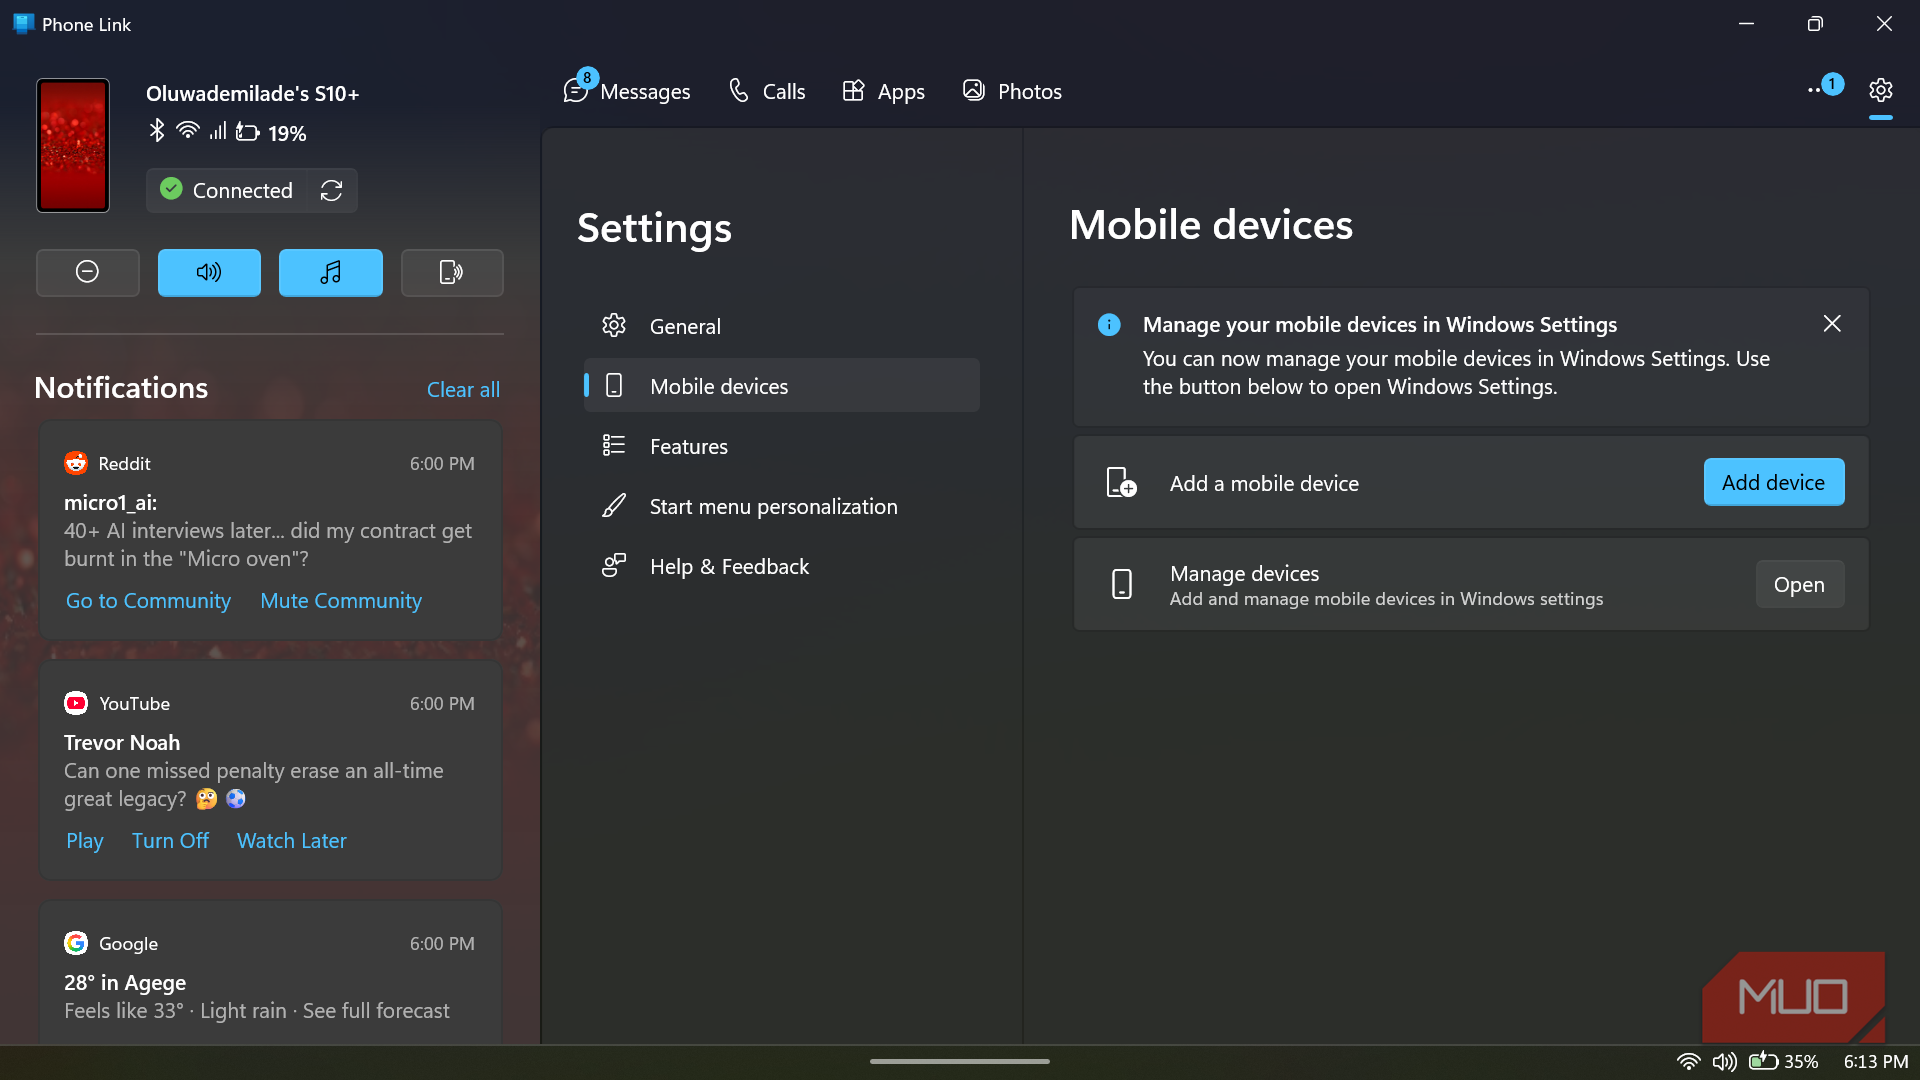The width and height of the screenshot is (1920, 1080).
Task: Click the phone thumbnail image
Action: pos(73,145)
